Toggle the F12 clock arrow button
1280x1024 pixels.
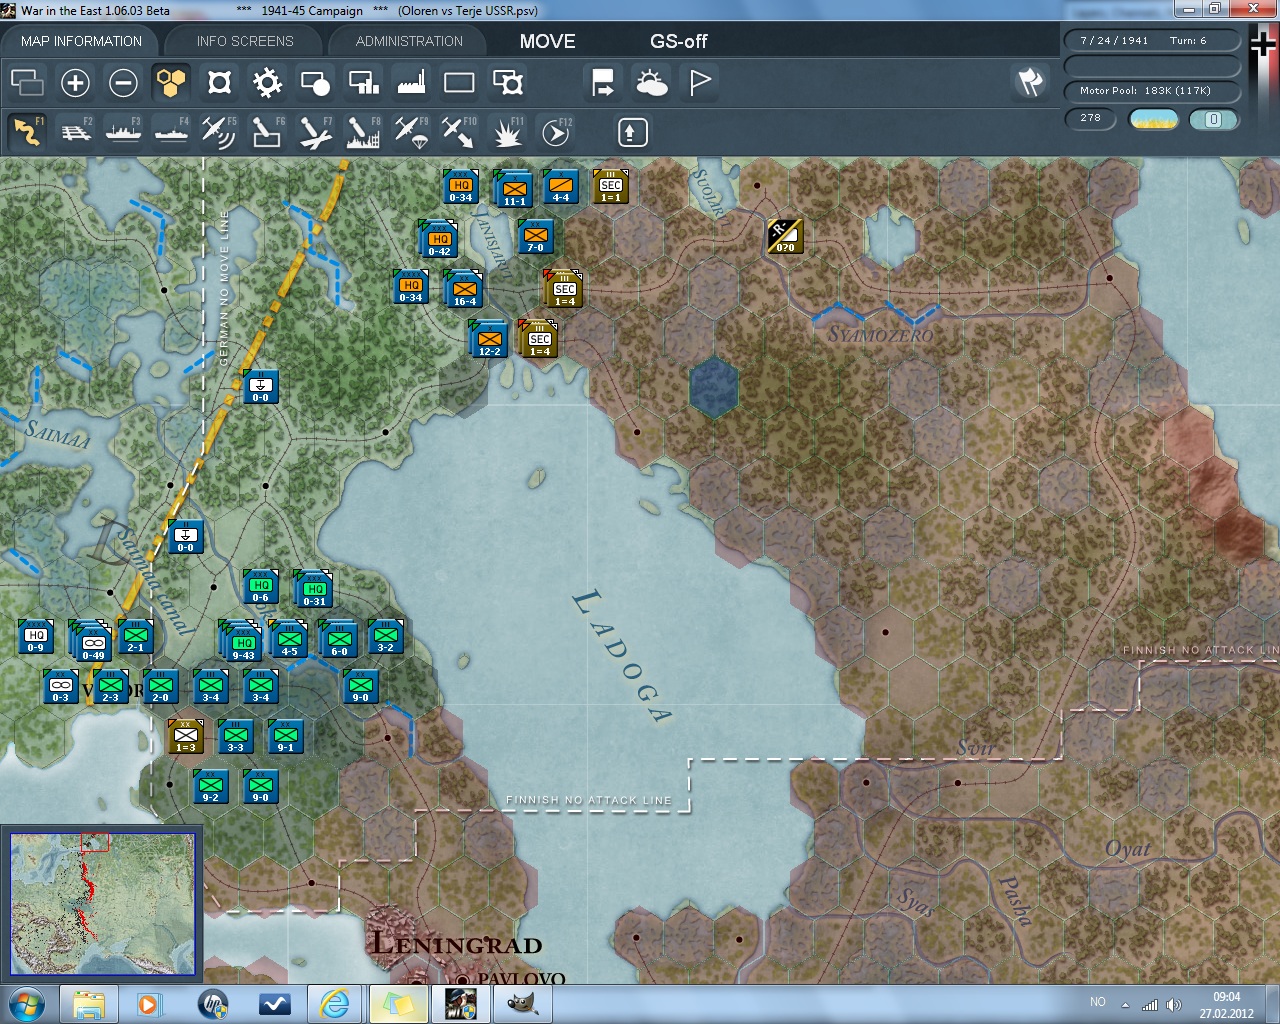555,132
